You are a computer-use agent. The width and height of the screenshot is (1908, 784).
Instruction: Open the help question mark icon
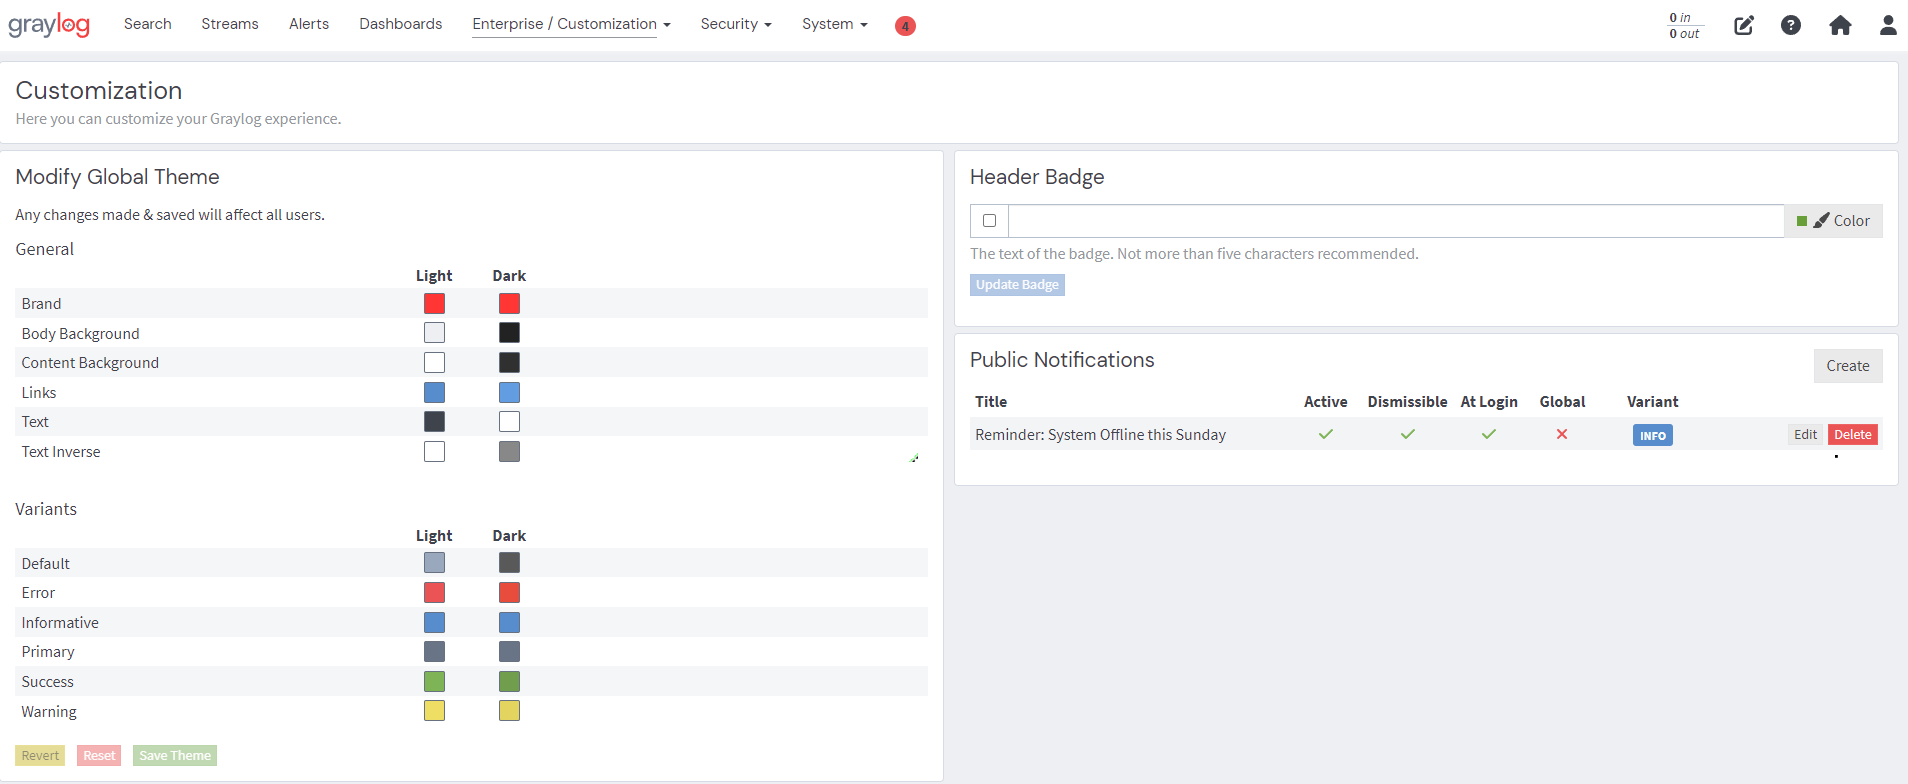[1791, 25]
